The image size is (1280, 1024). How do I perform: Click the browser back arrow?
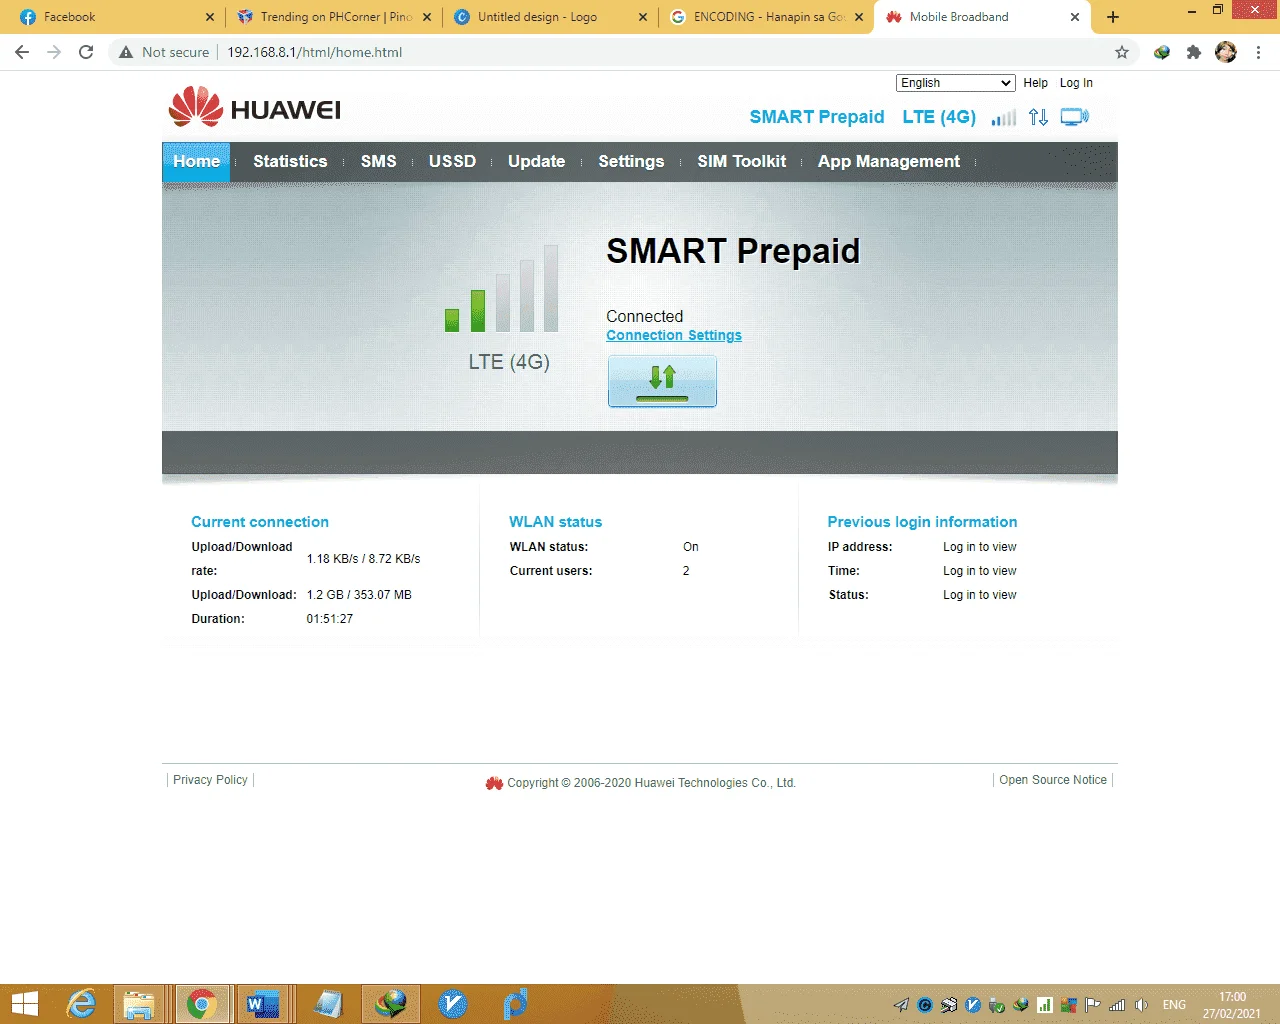pyautogui.click(x=22, y=52)
